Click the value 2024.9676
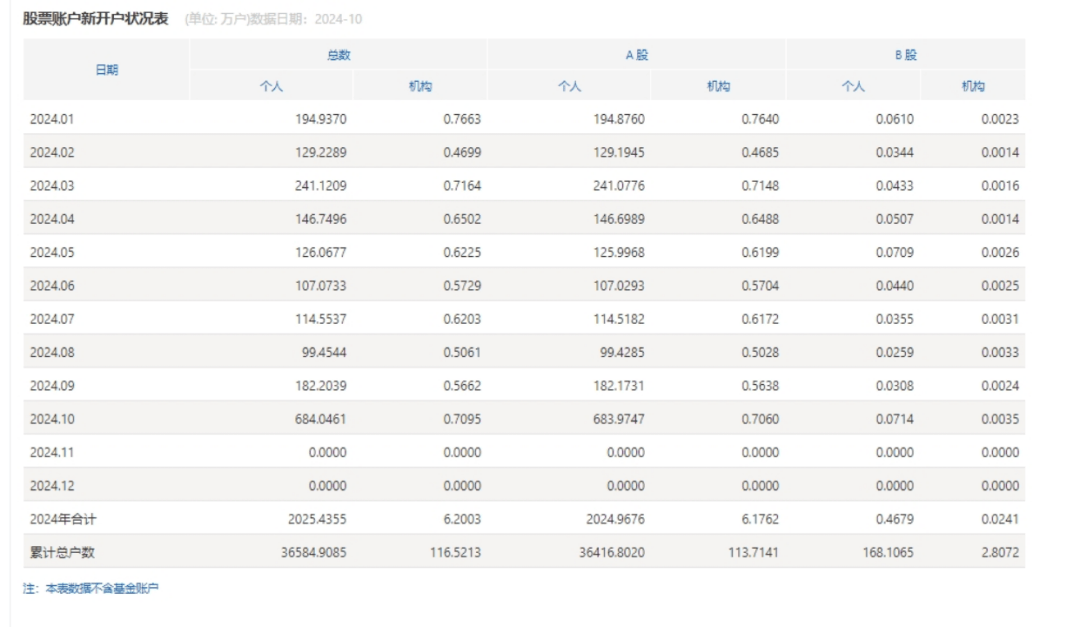This screenshot has width=1080, height=627. coord(616,519)
